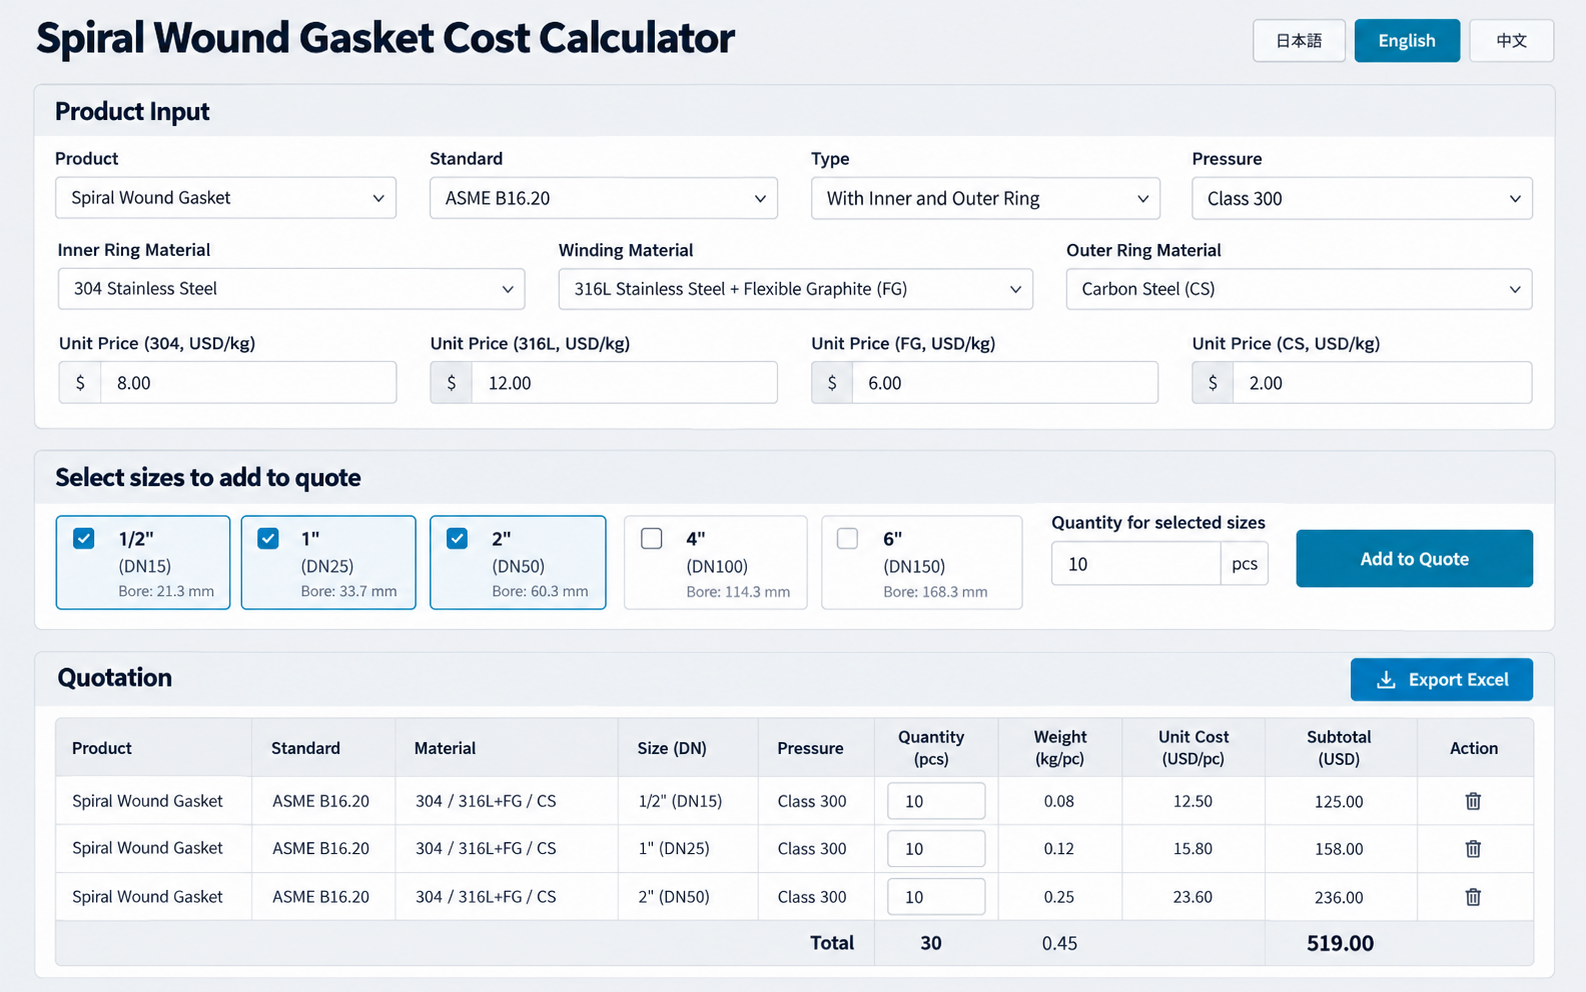Click the quantity for selected sizes field

click(x=1136, y=564)
